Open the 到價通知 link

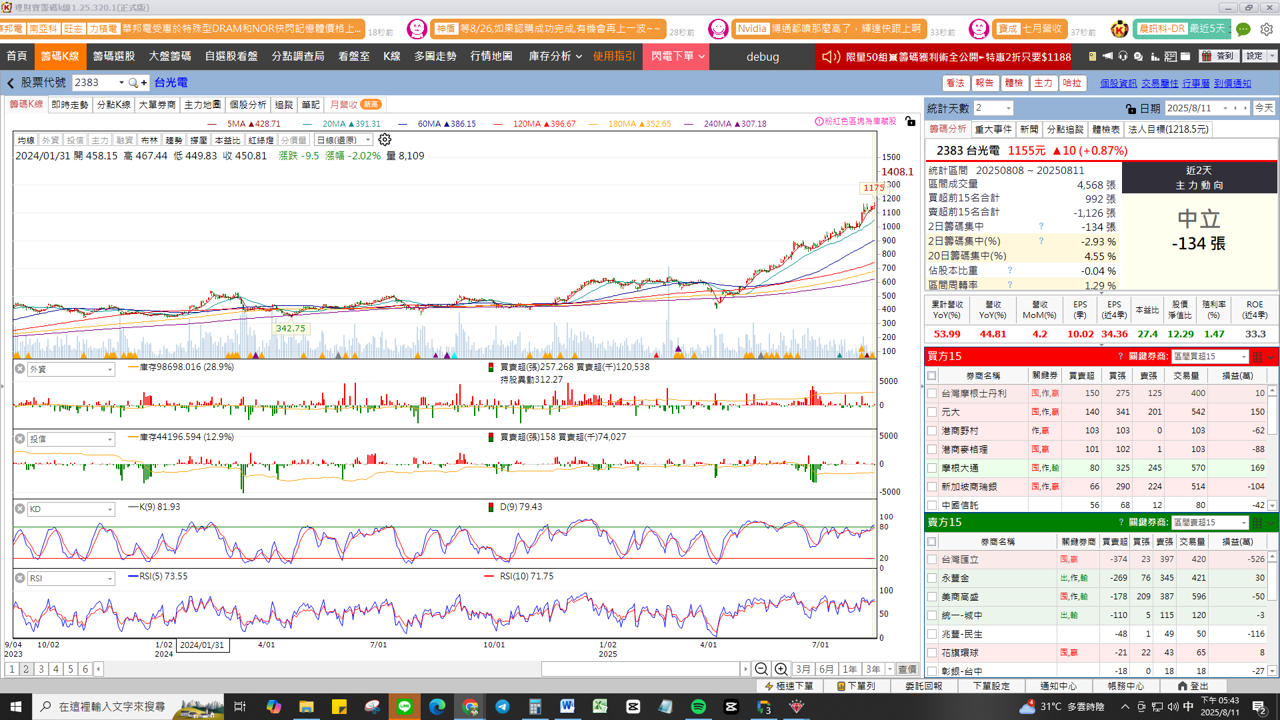1232,83
